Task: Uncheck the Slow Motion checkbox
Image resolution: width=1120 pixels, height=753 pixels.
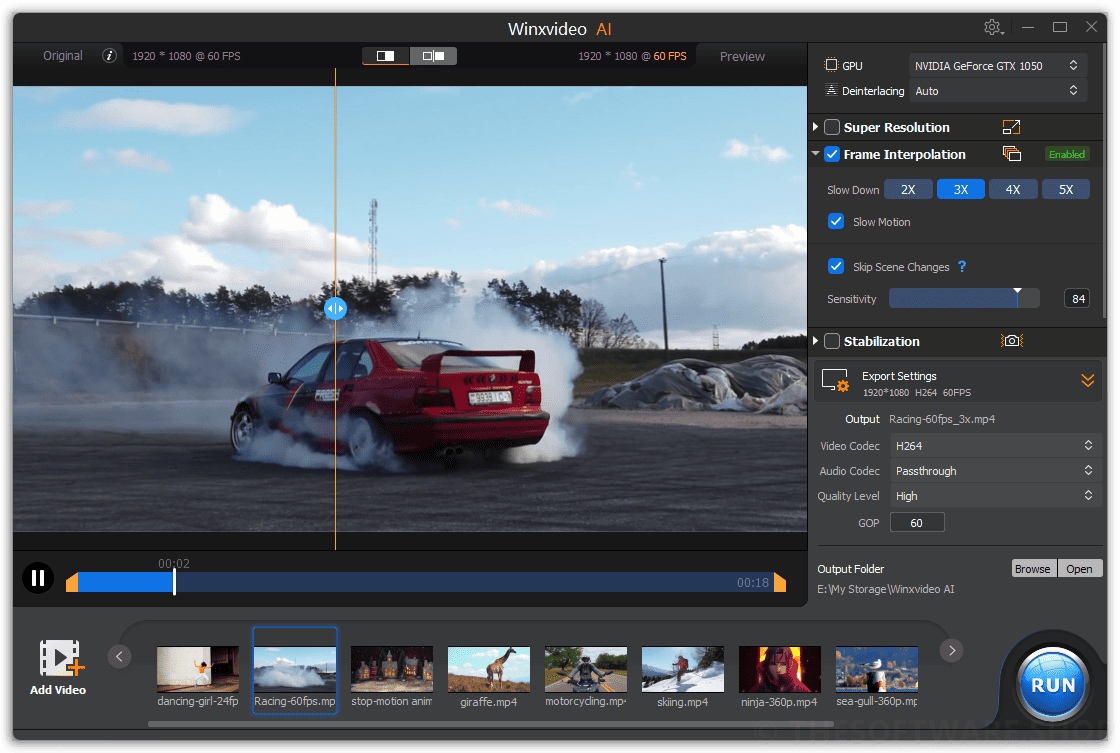Action: pyautogui.click(x=836, y=221)
